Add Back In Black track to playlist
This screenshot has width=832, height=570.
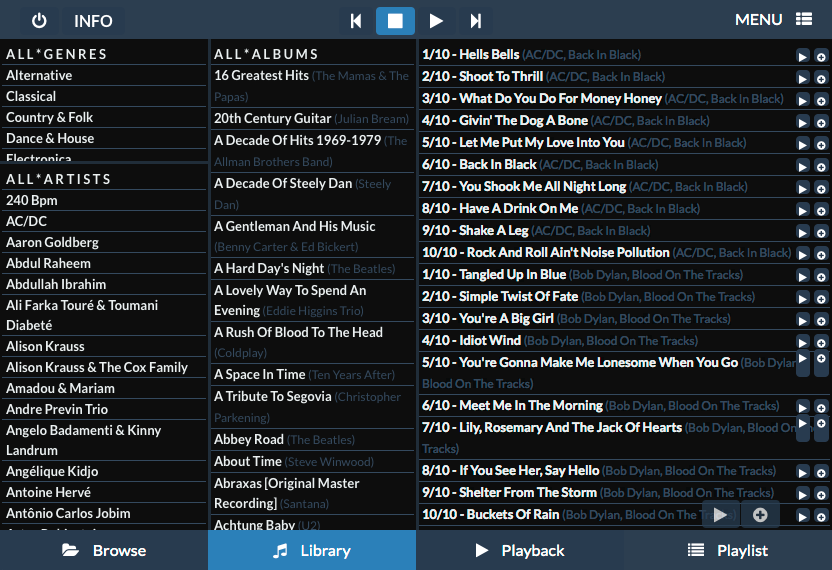[821, 167]
